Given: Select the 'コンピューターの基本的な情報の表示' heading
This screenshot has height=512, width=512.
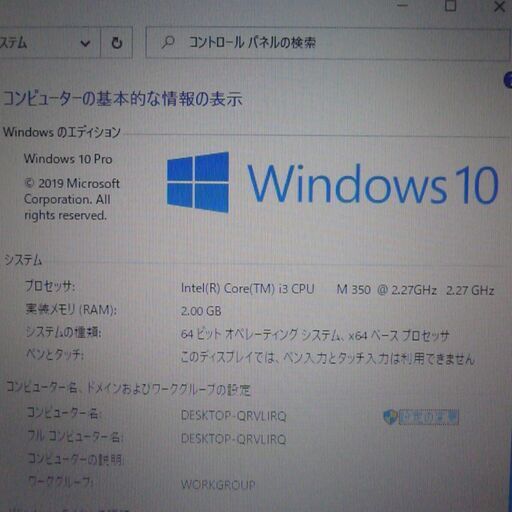Looking at the screenshot, I should tap(122, 99).
